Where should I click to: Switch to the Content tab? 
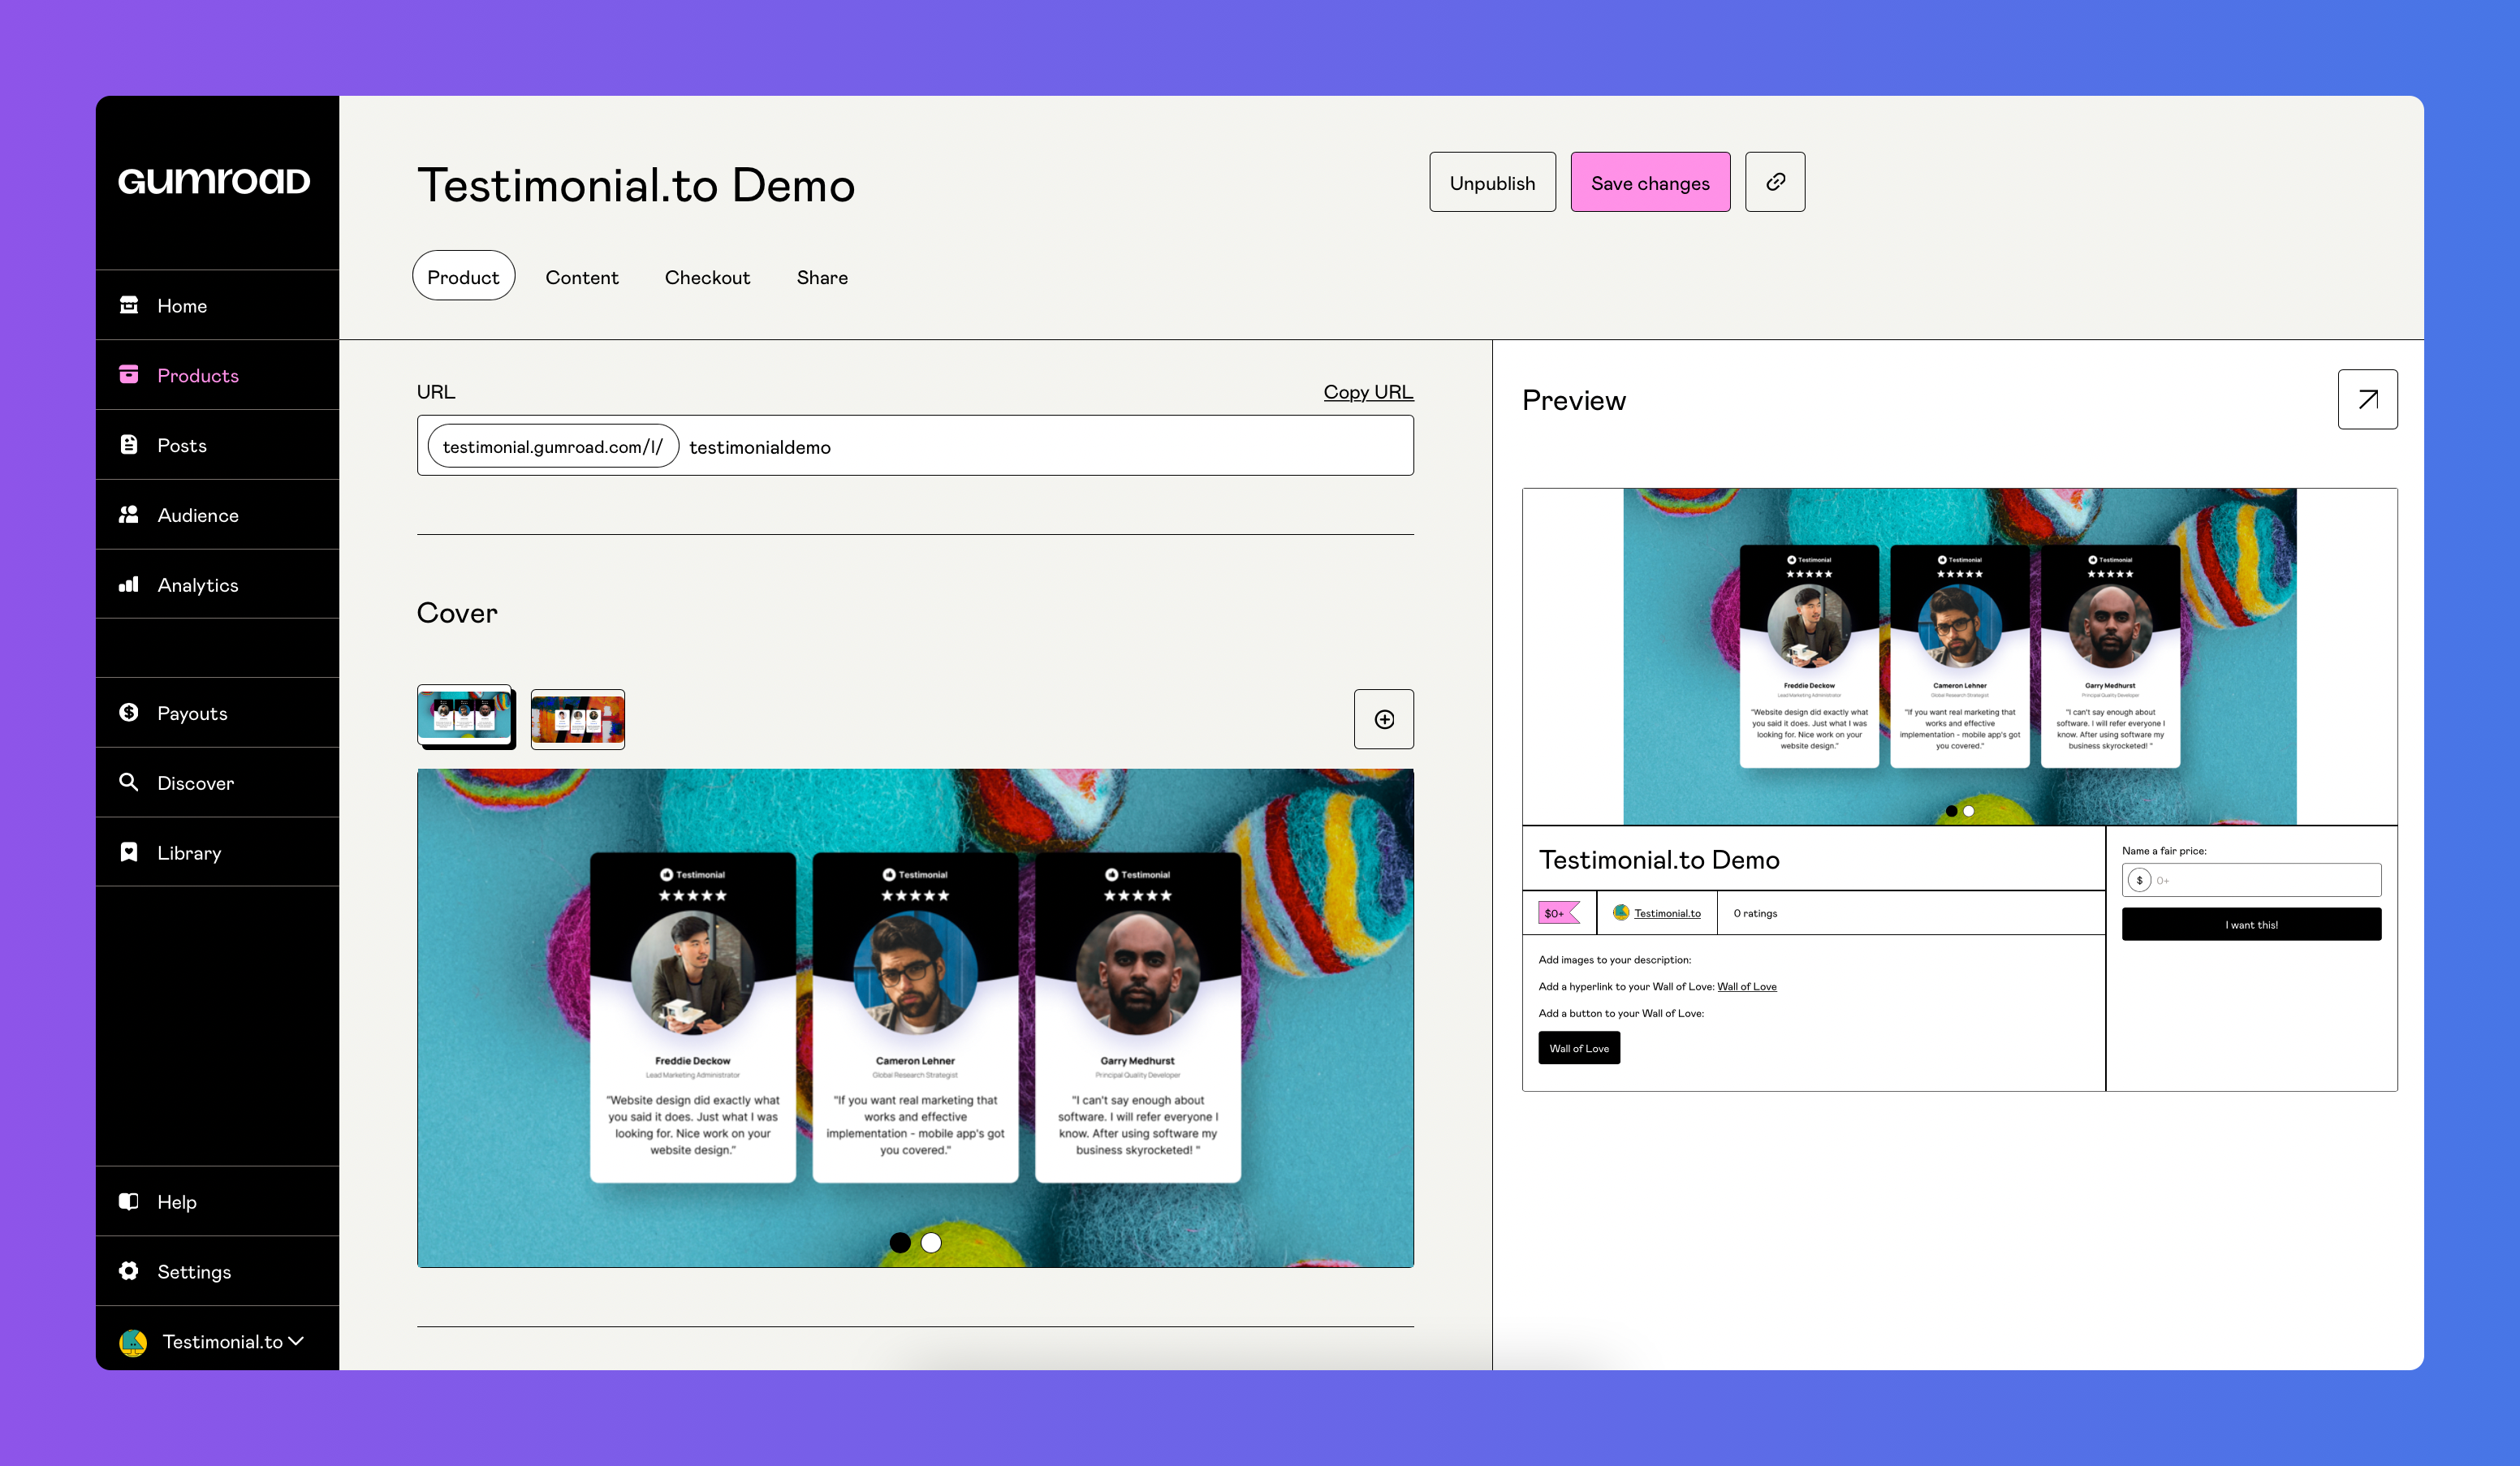582,277
